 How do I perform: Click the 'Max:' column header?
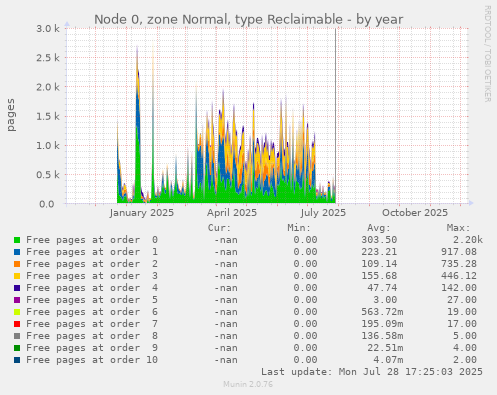pyautogui.click(x=458, y=228)
